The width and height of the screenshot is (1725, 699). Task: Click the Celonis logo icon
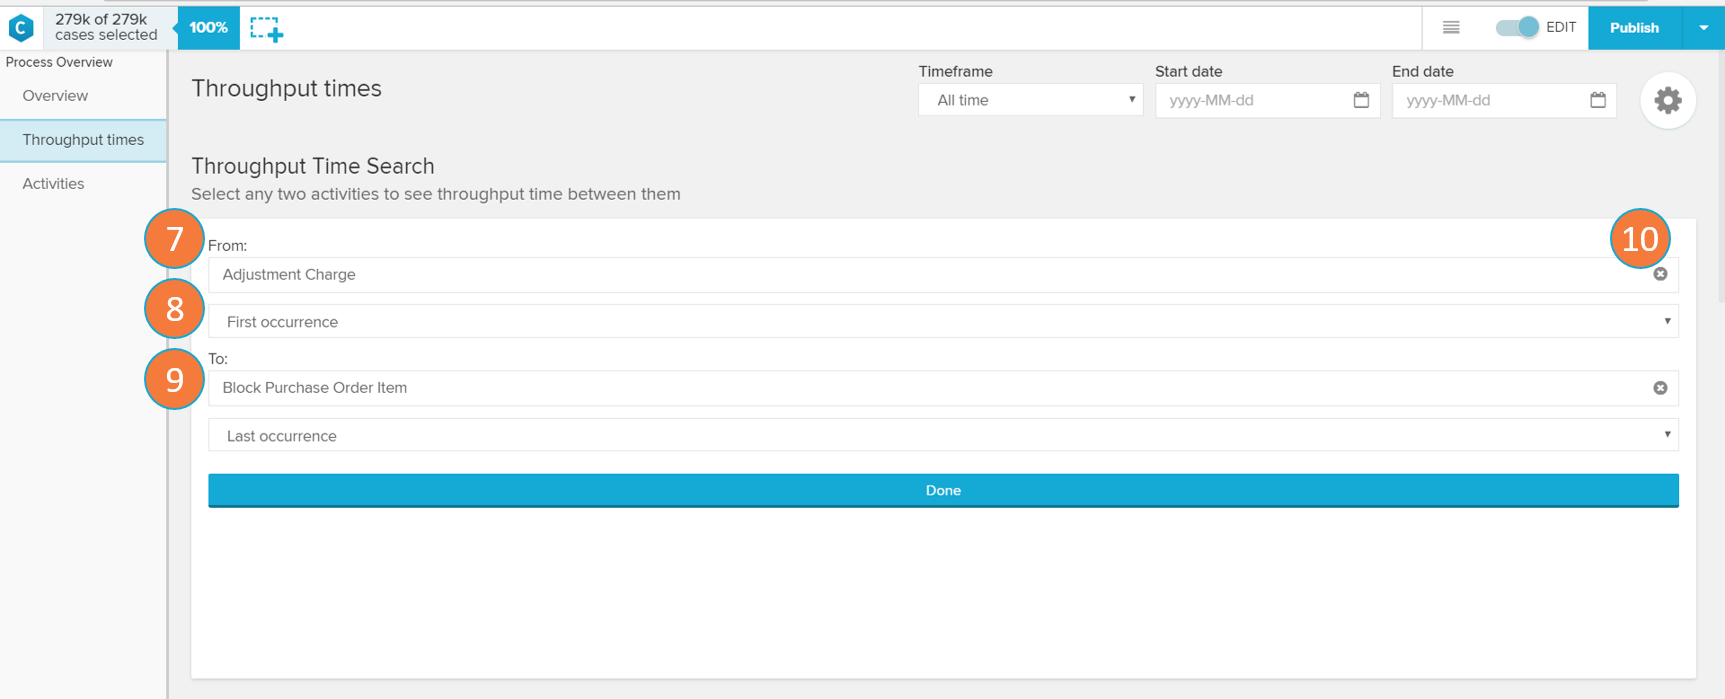(x=21, y=28)
